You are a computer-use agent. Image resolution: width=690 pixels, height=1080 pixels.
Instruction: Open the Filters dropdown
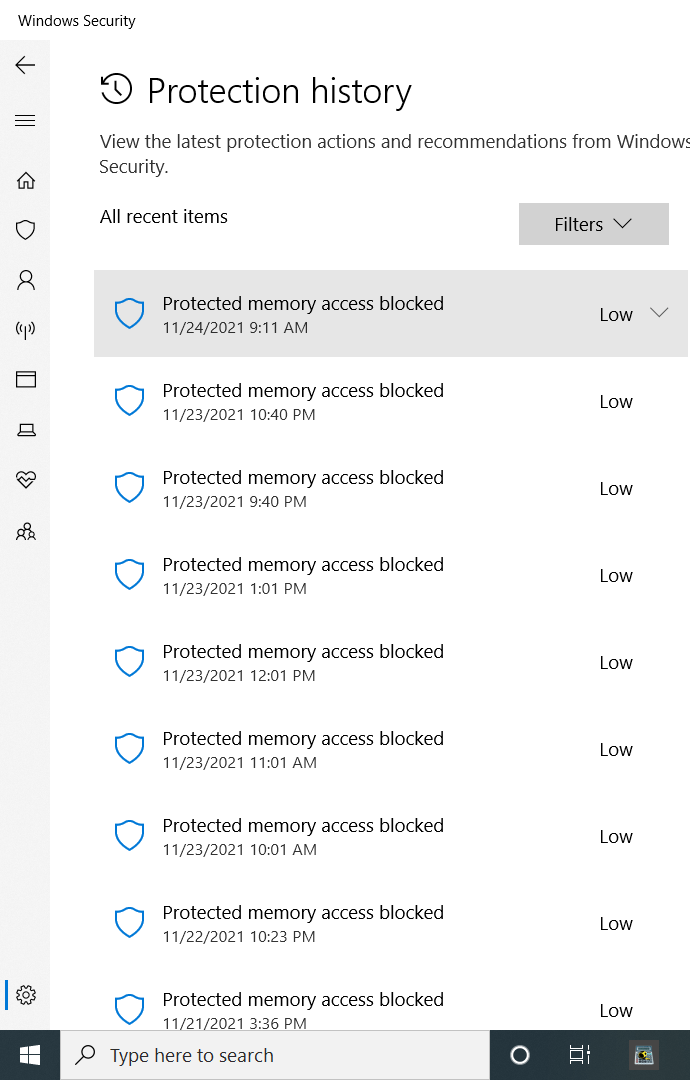(x=593, y=224)
